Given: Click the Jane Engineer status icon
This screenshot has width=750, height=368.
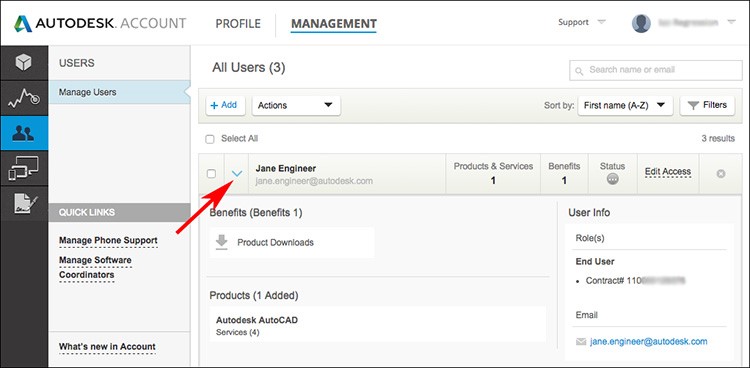Looking at the screenshot, I should [x=612, y=179].
